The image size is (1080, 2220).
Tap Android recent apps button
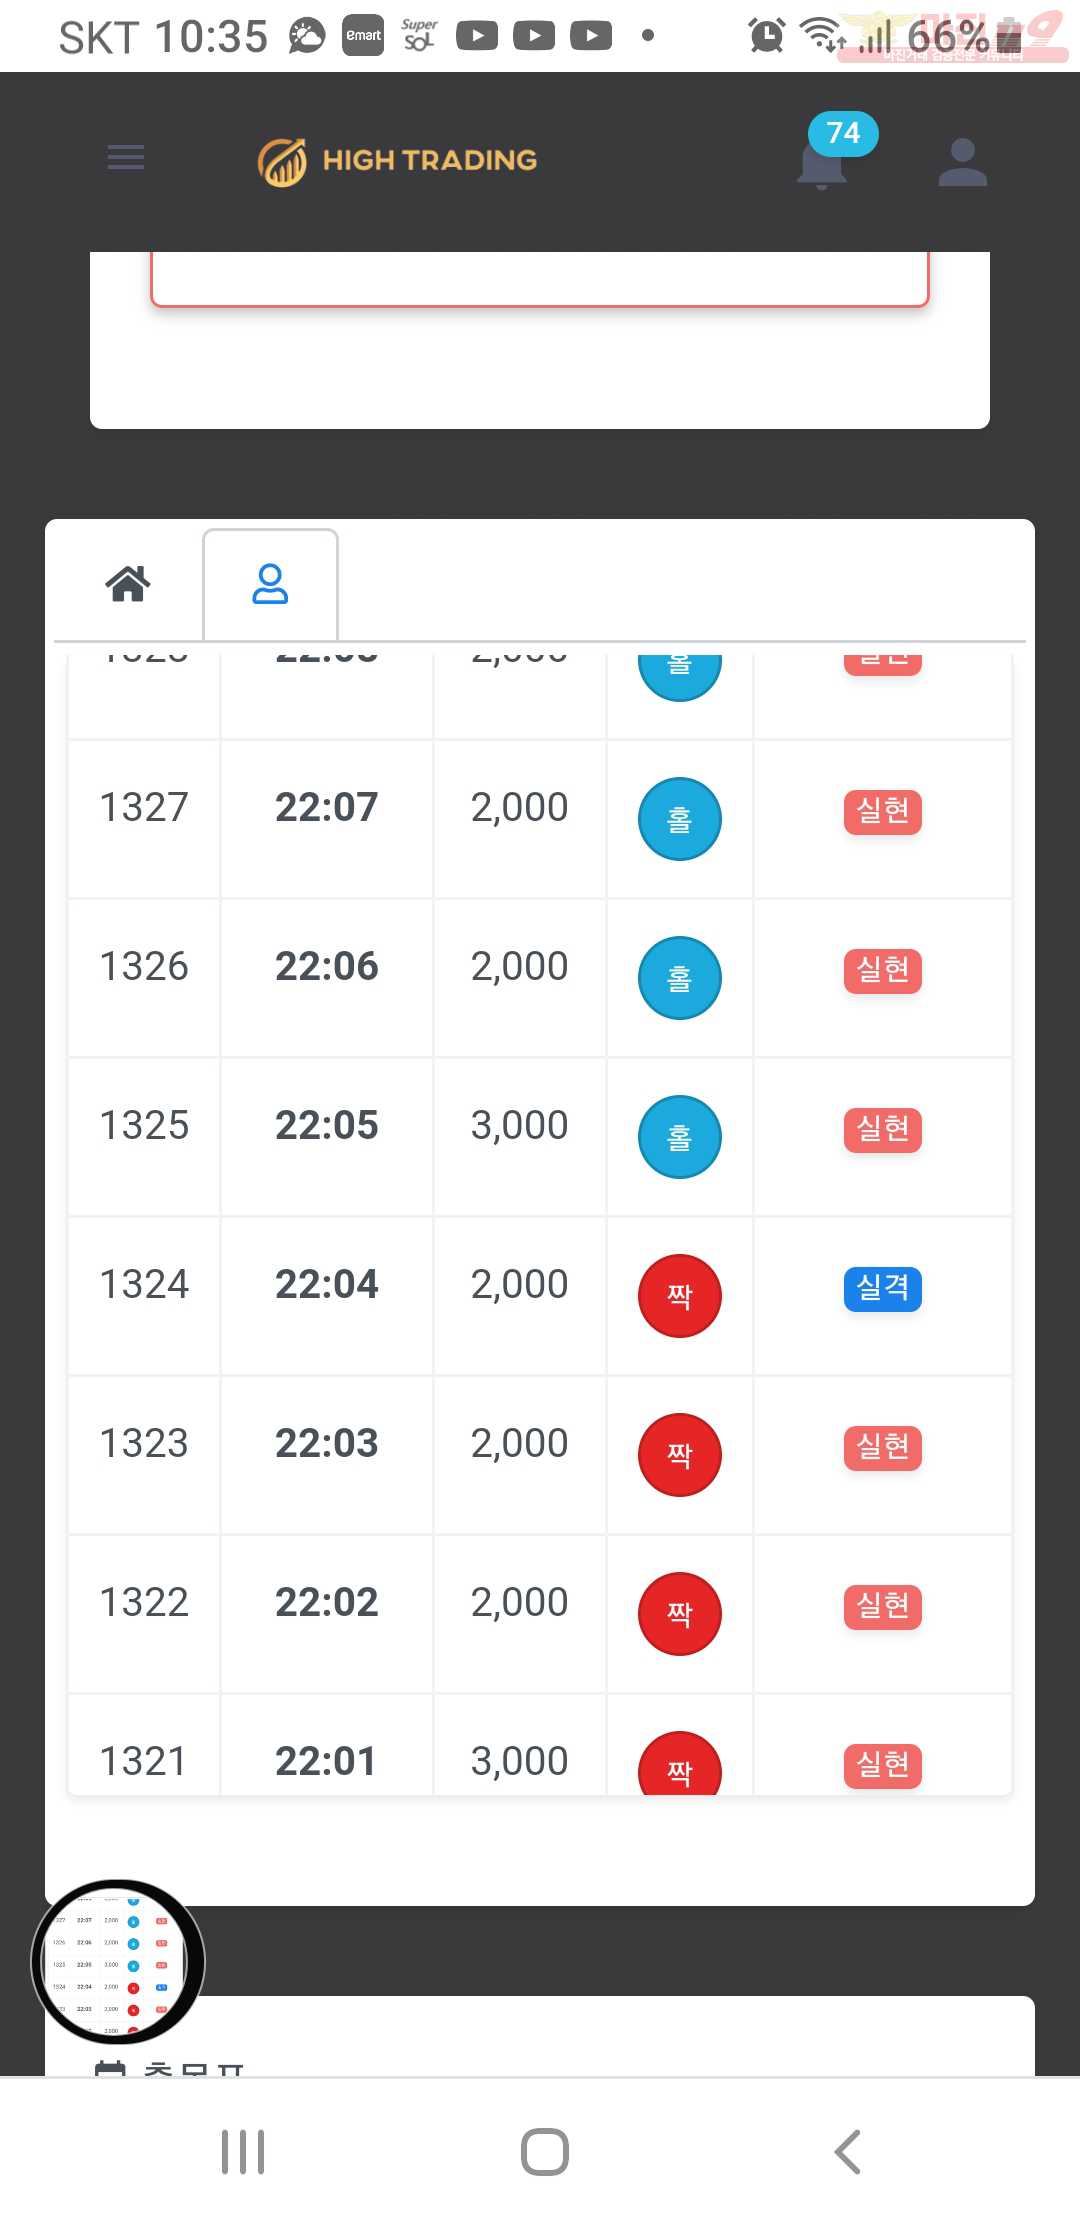243,2152
